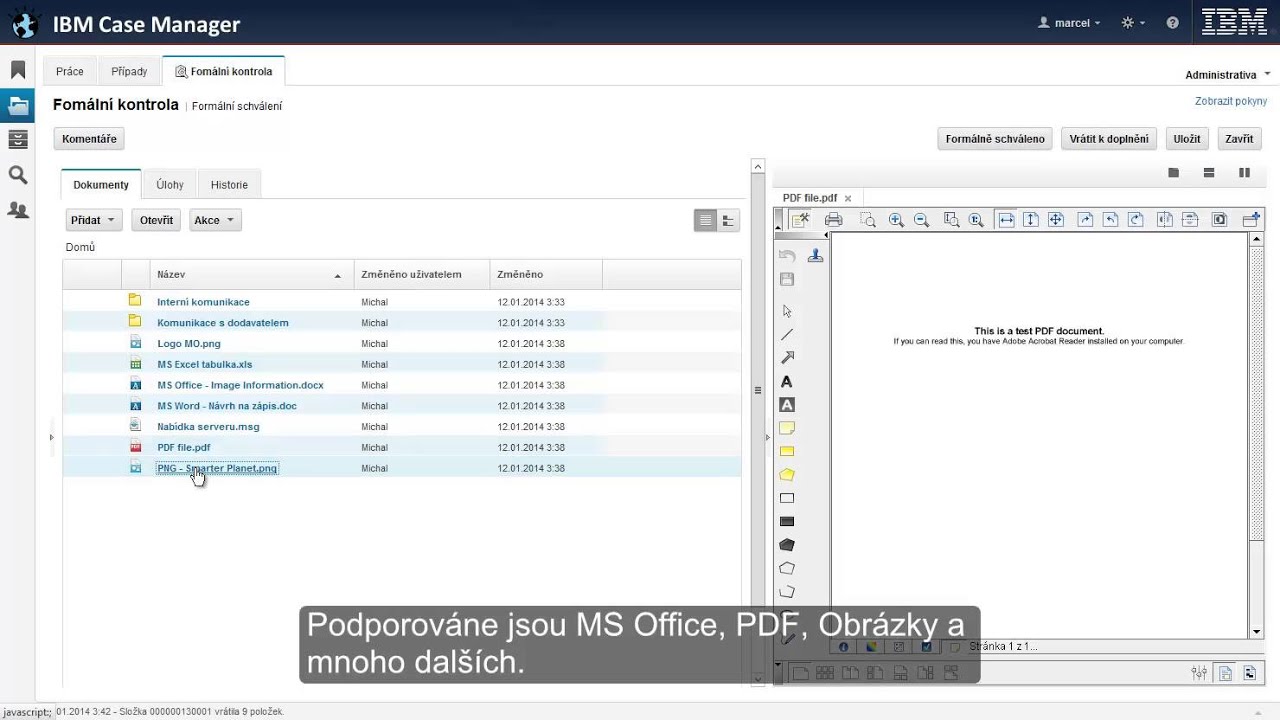1280x720 pixels.
Task: Click the zoom in magnifier in viewer toolbar
Action: pyautogui.click(x=896, y=220)
